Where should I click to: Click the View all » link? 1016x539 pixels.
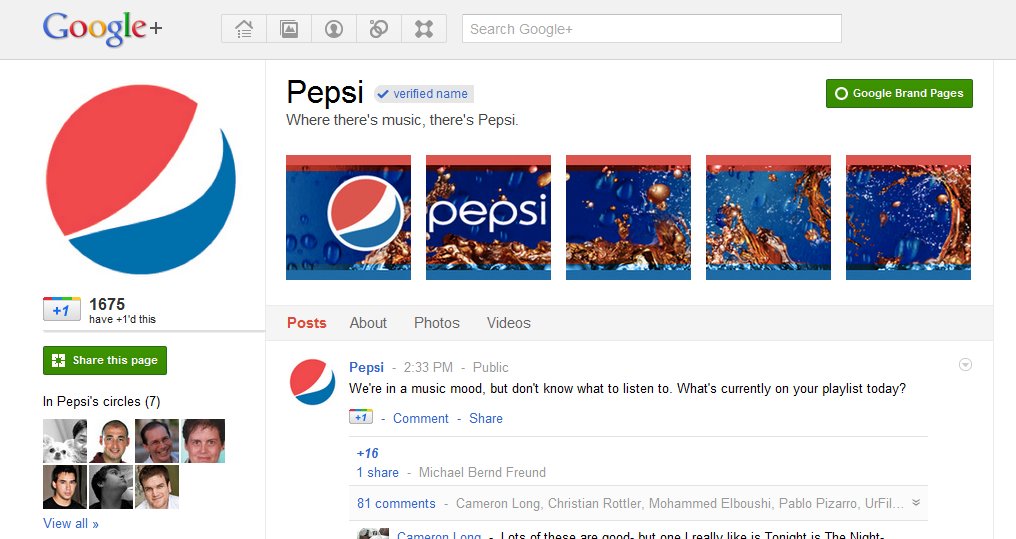tap(71, 523)
